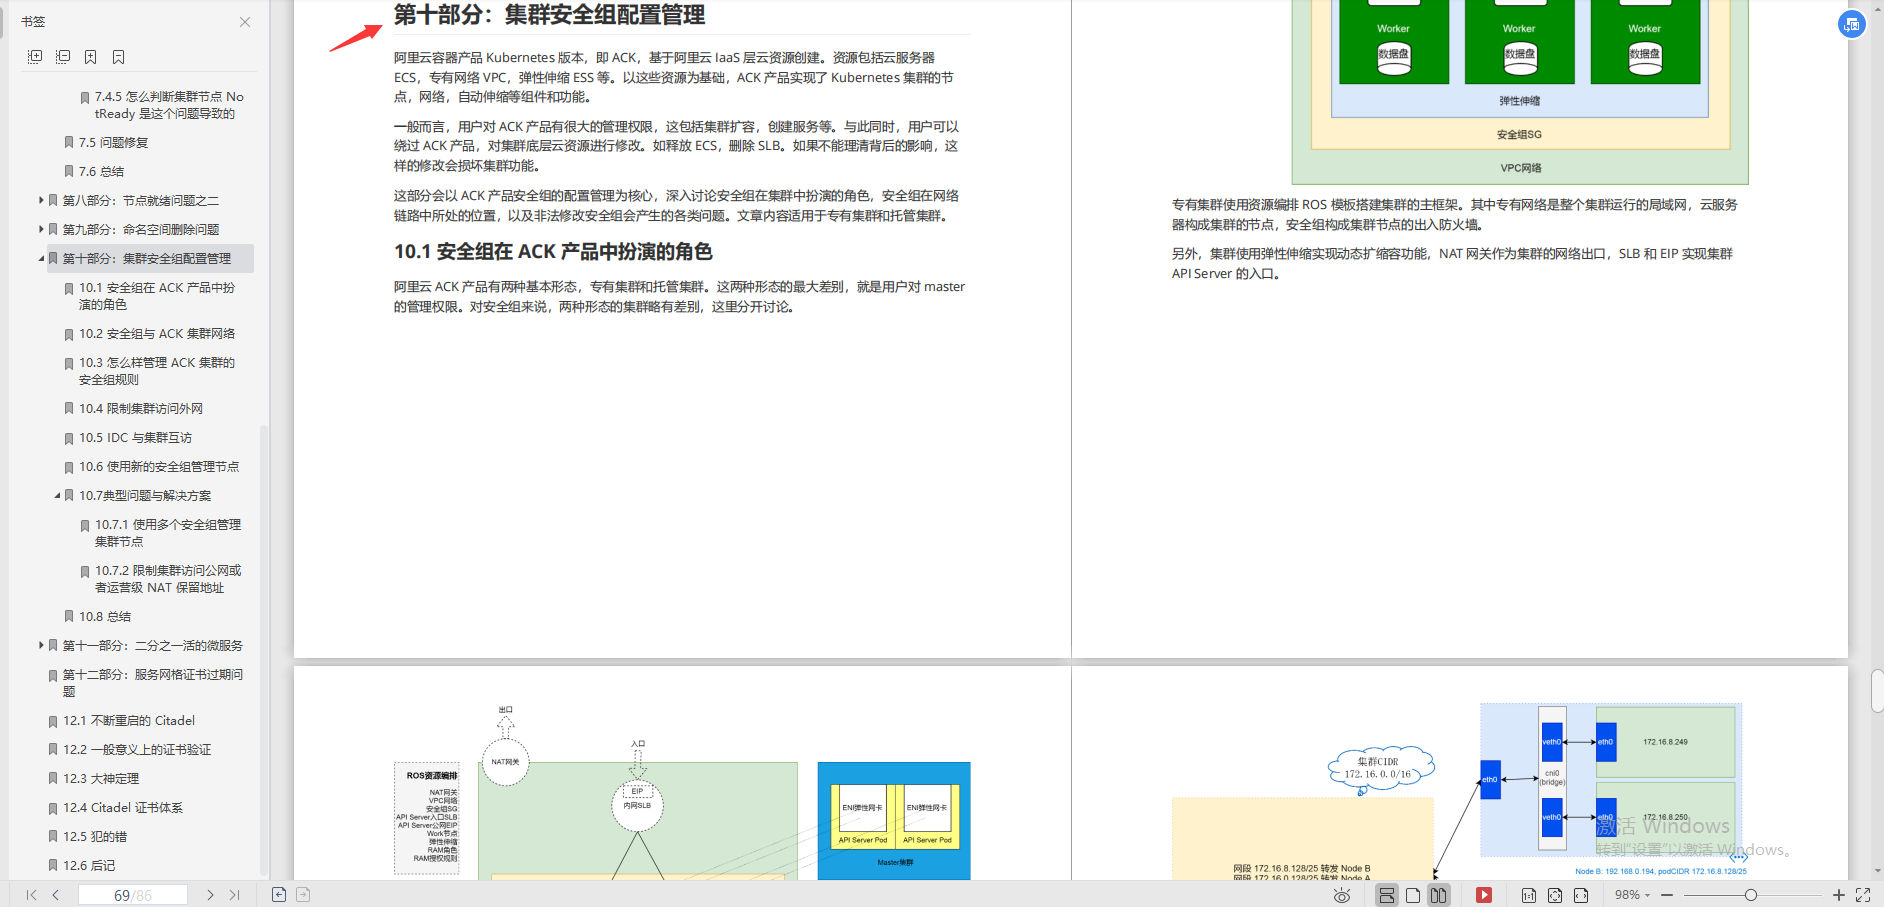1884x907 pixels.
Task: Fit page to window icon
Action: click(x=1555, y=895)
